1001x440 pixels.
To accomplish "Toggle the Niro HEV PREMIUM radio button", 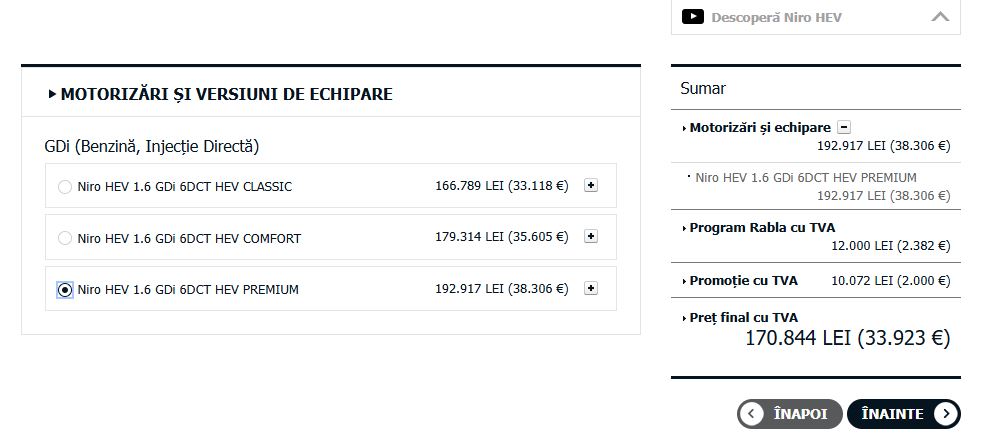I will coord(64,290).
